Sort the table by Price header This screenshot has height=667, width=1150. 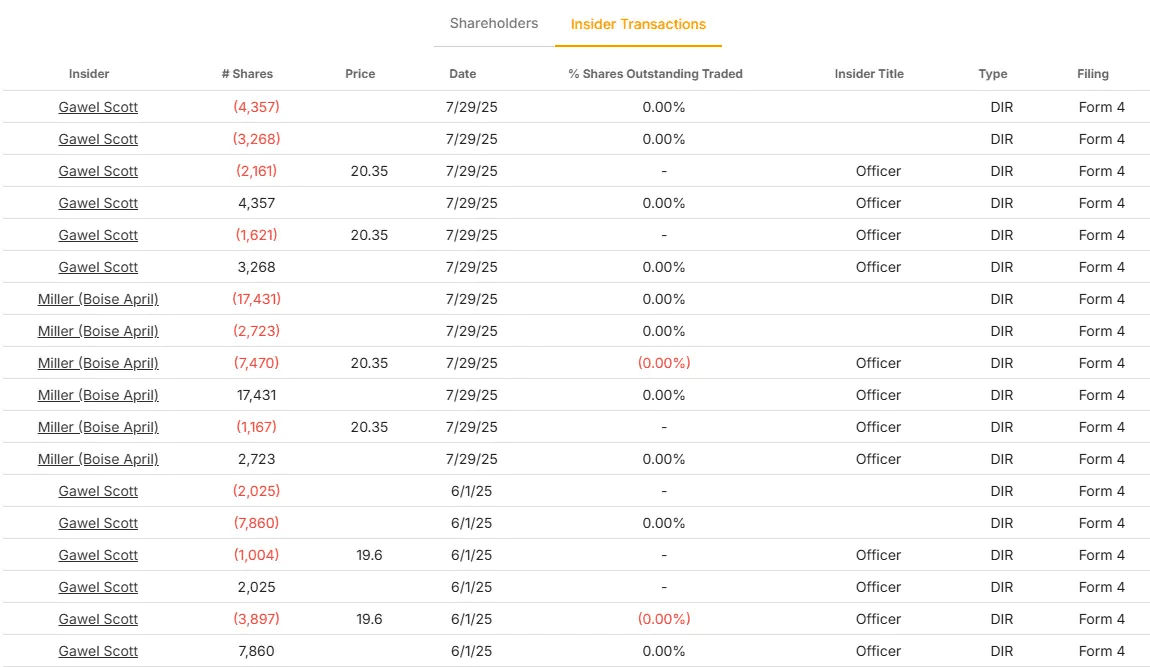(360, 74)
